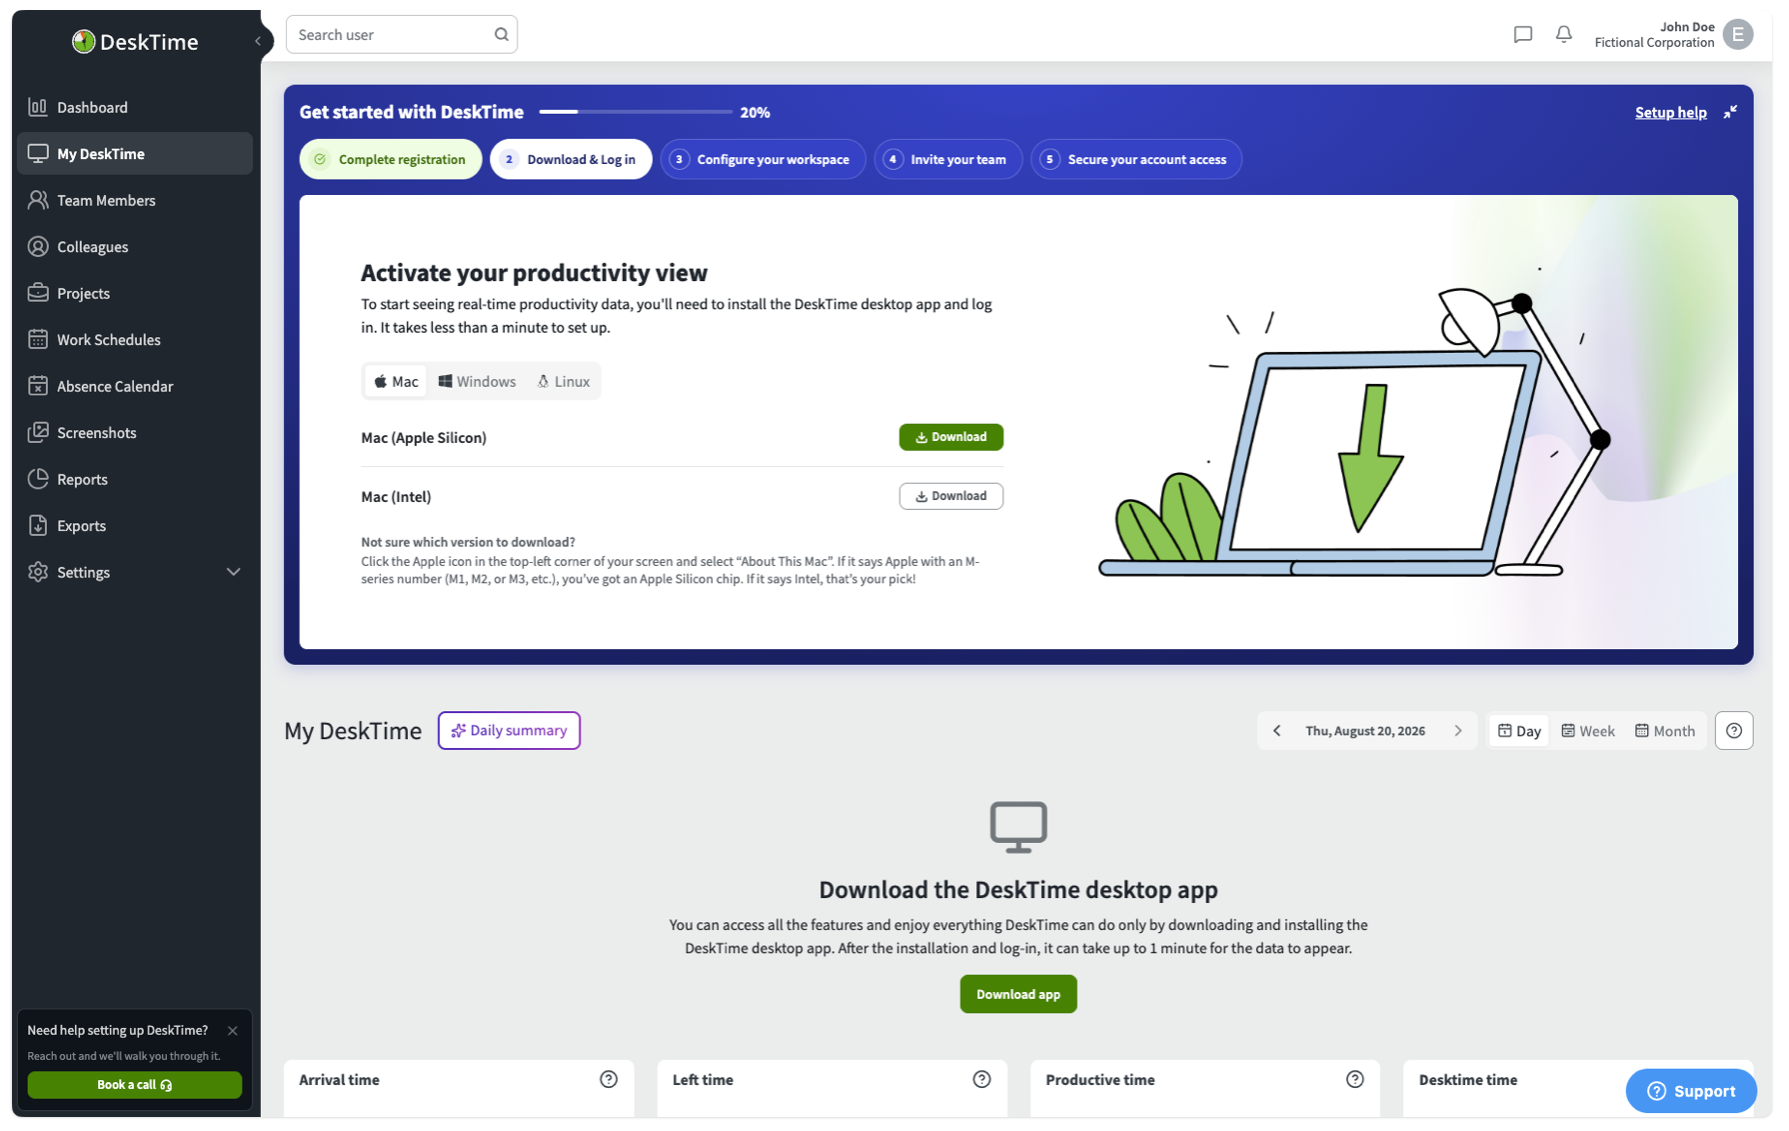The height and width of the screenshot is (1131, 1789).
Task: Open Secure your account access step
Action: tap(1136, 159)
